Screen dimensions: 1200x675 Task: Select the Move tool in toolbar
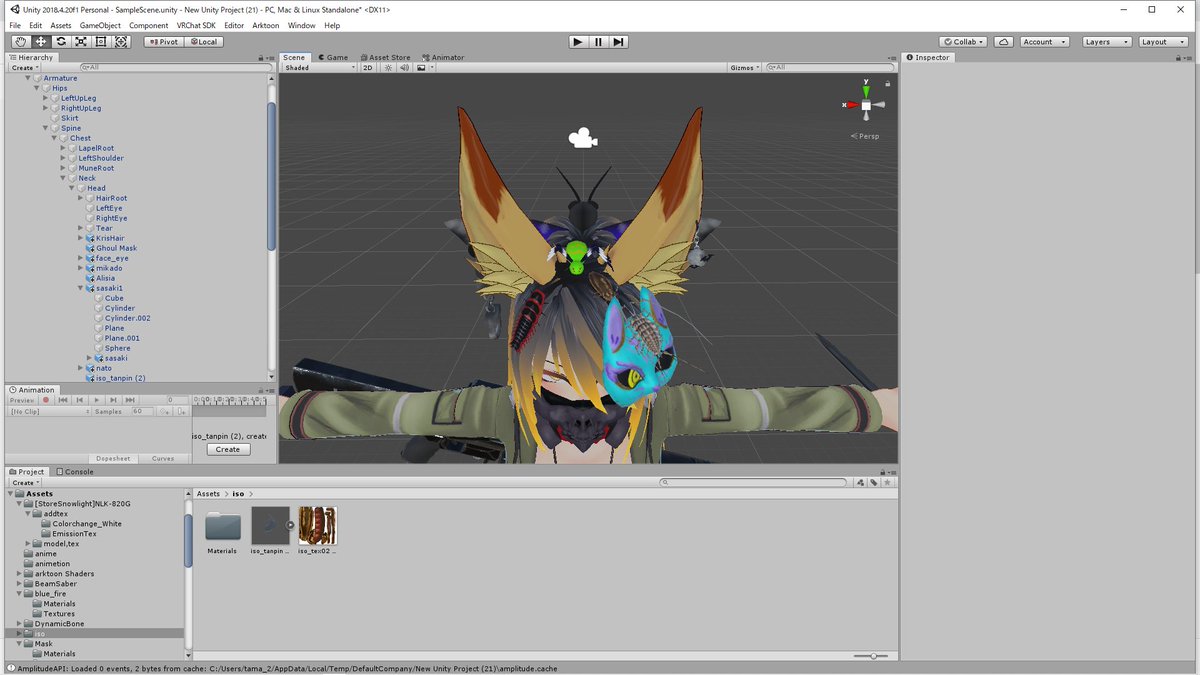[41, 42]
